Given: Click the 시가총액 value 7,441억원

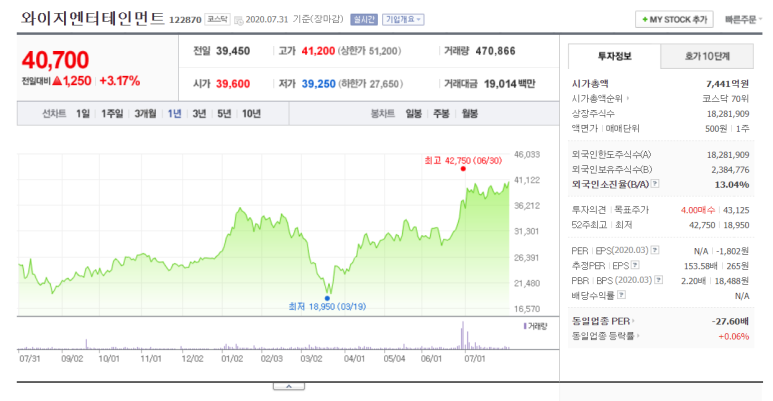Looking at the screenshot, I should (x=728, y=84).
